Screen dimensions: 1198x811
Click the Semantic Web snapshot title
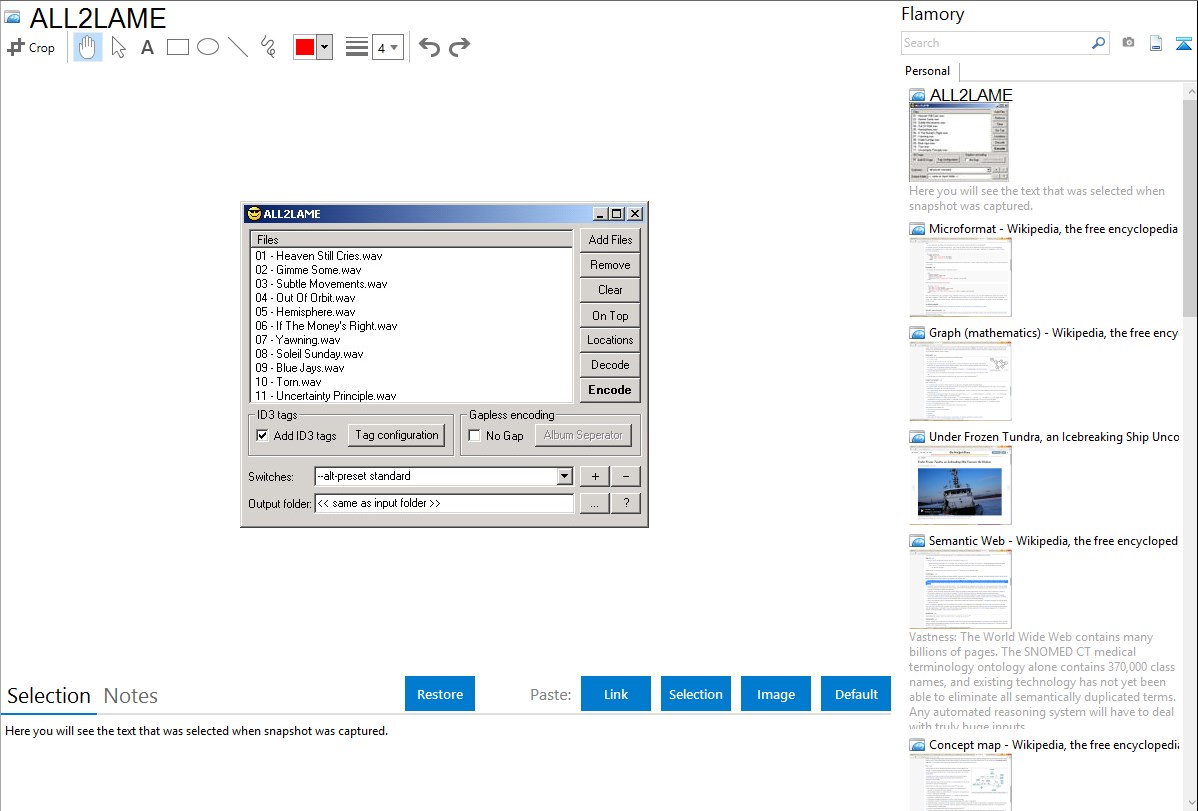pos(1053,540)
